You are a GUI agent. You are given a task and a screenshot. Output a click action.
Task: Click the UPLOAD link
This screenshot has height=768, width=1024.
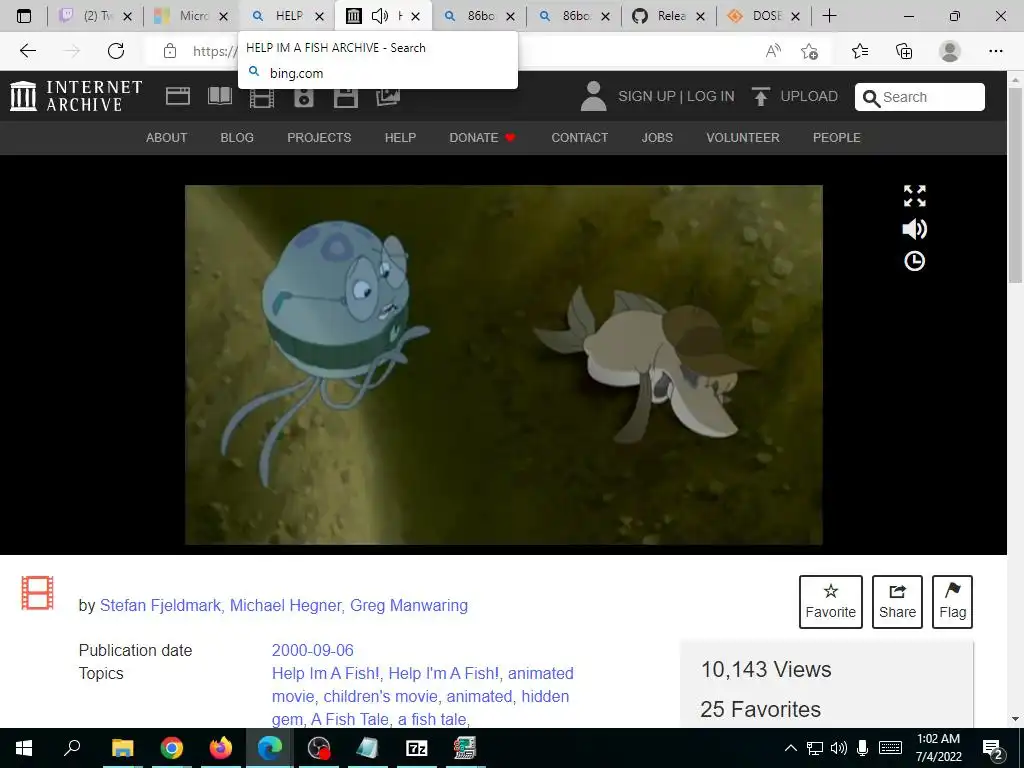(x=809, y=97)
